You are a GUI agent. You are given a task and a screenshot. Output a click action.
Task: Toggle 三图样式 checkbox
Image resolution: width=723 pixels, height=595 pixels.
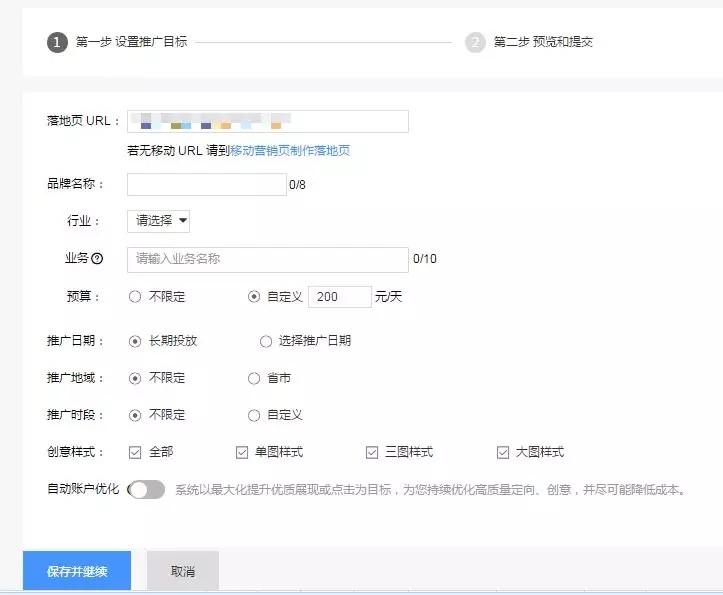click(372, 452)
